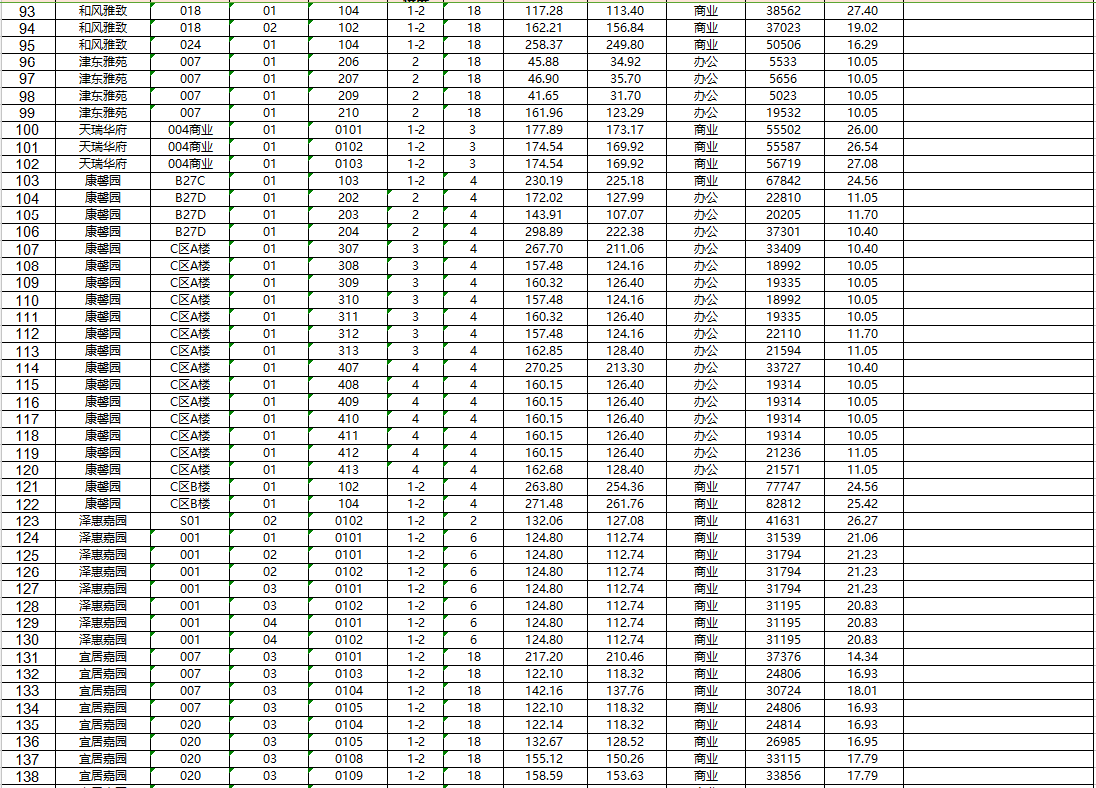The height and width of the screenshot is (788, 1096).
Task: Click the area value 217.20 in row 131
Action: tap(544, 657)
